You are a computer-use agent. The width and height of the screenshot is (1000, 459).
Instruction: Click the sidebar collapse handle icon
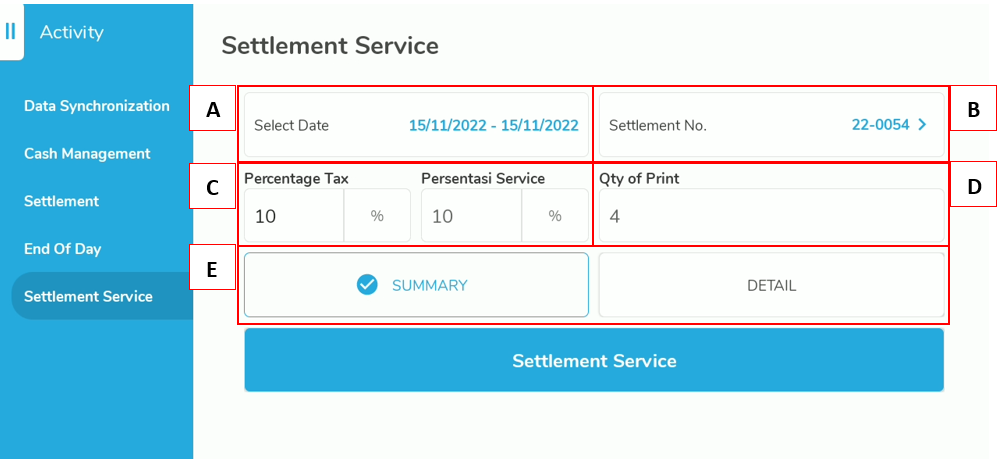10,31
